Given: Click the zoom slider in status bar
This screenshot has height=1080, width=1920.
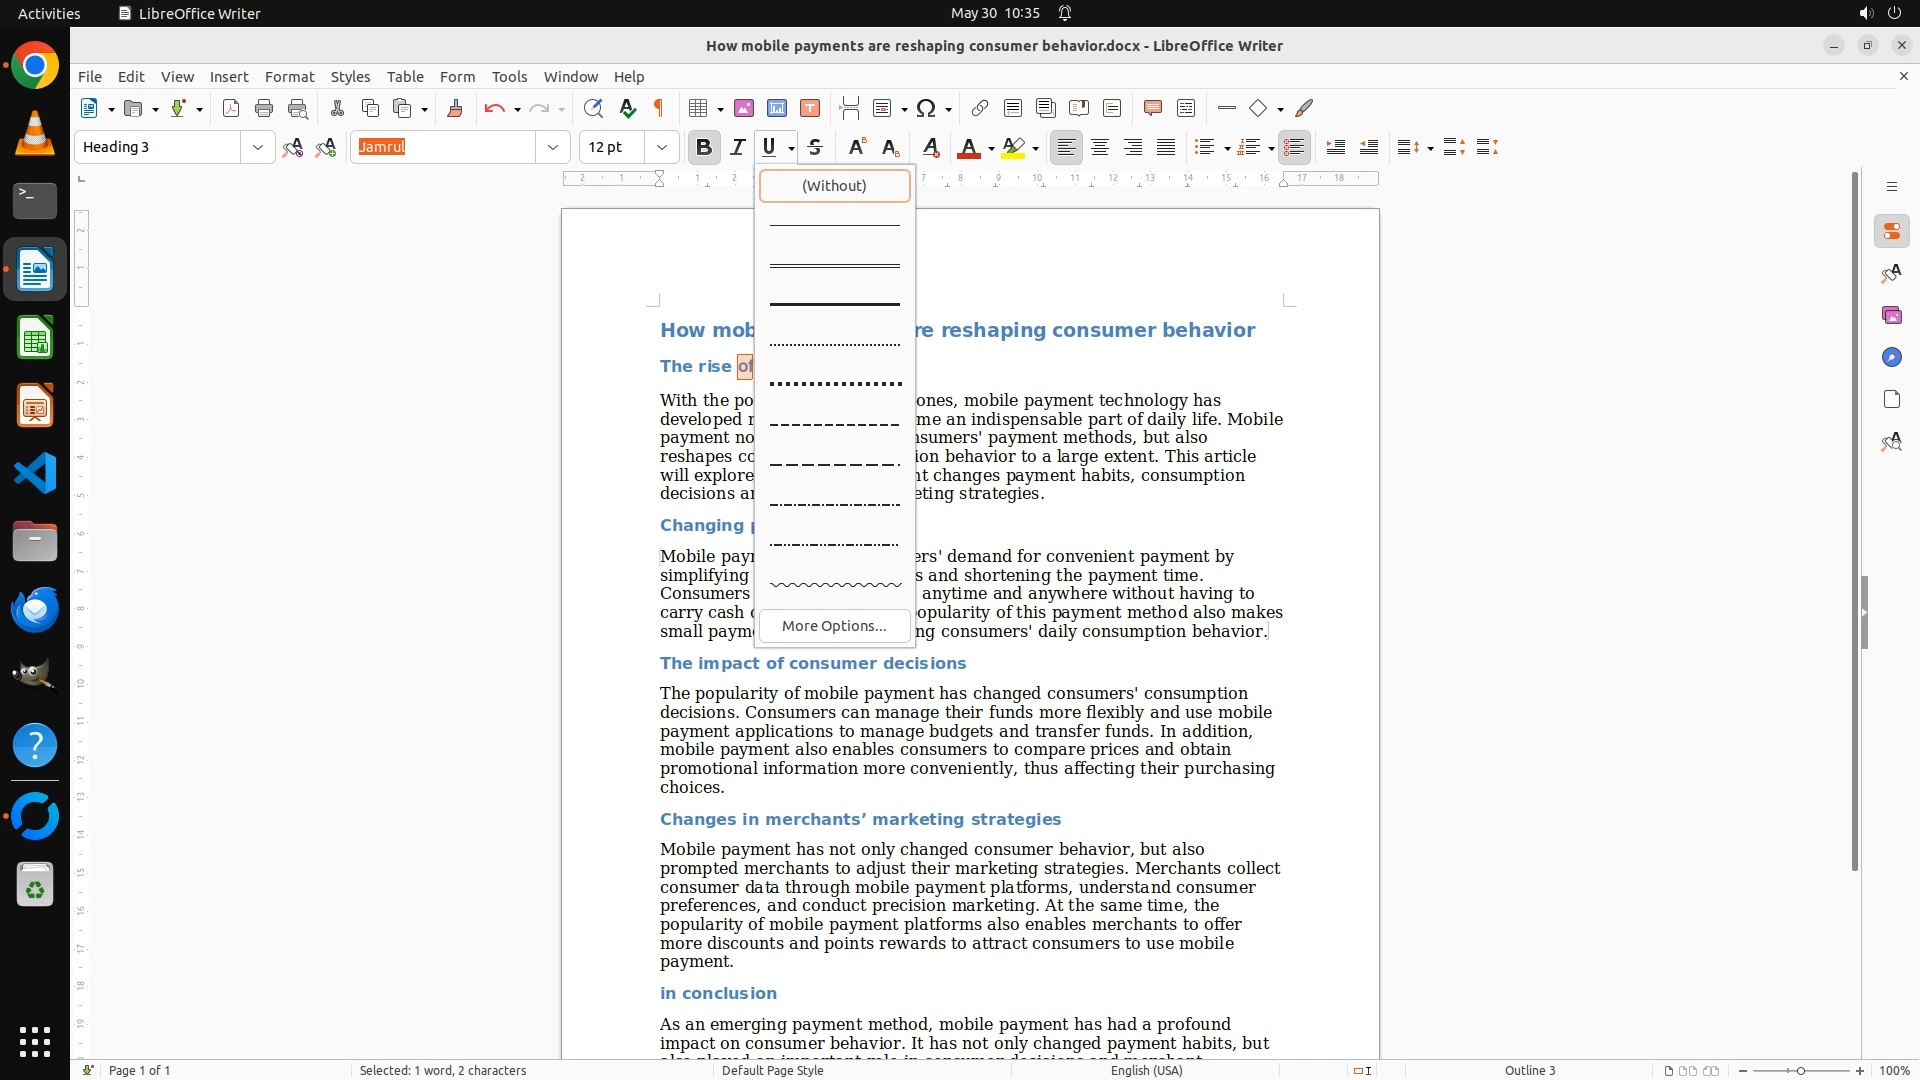Looking at the screenshot, I should click(1800, 1070).
